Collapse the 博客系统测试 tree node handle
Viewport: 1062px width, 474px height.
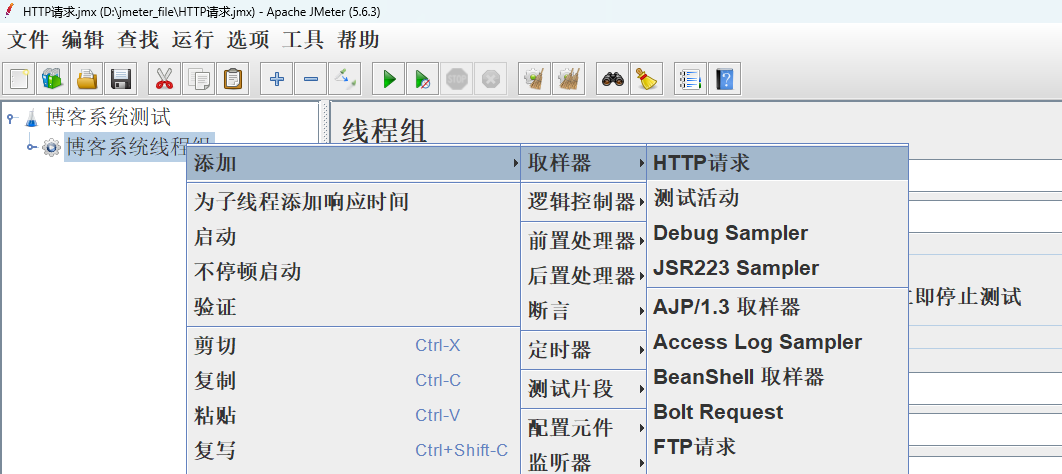pyautogui.click(x=12, y=118)
